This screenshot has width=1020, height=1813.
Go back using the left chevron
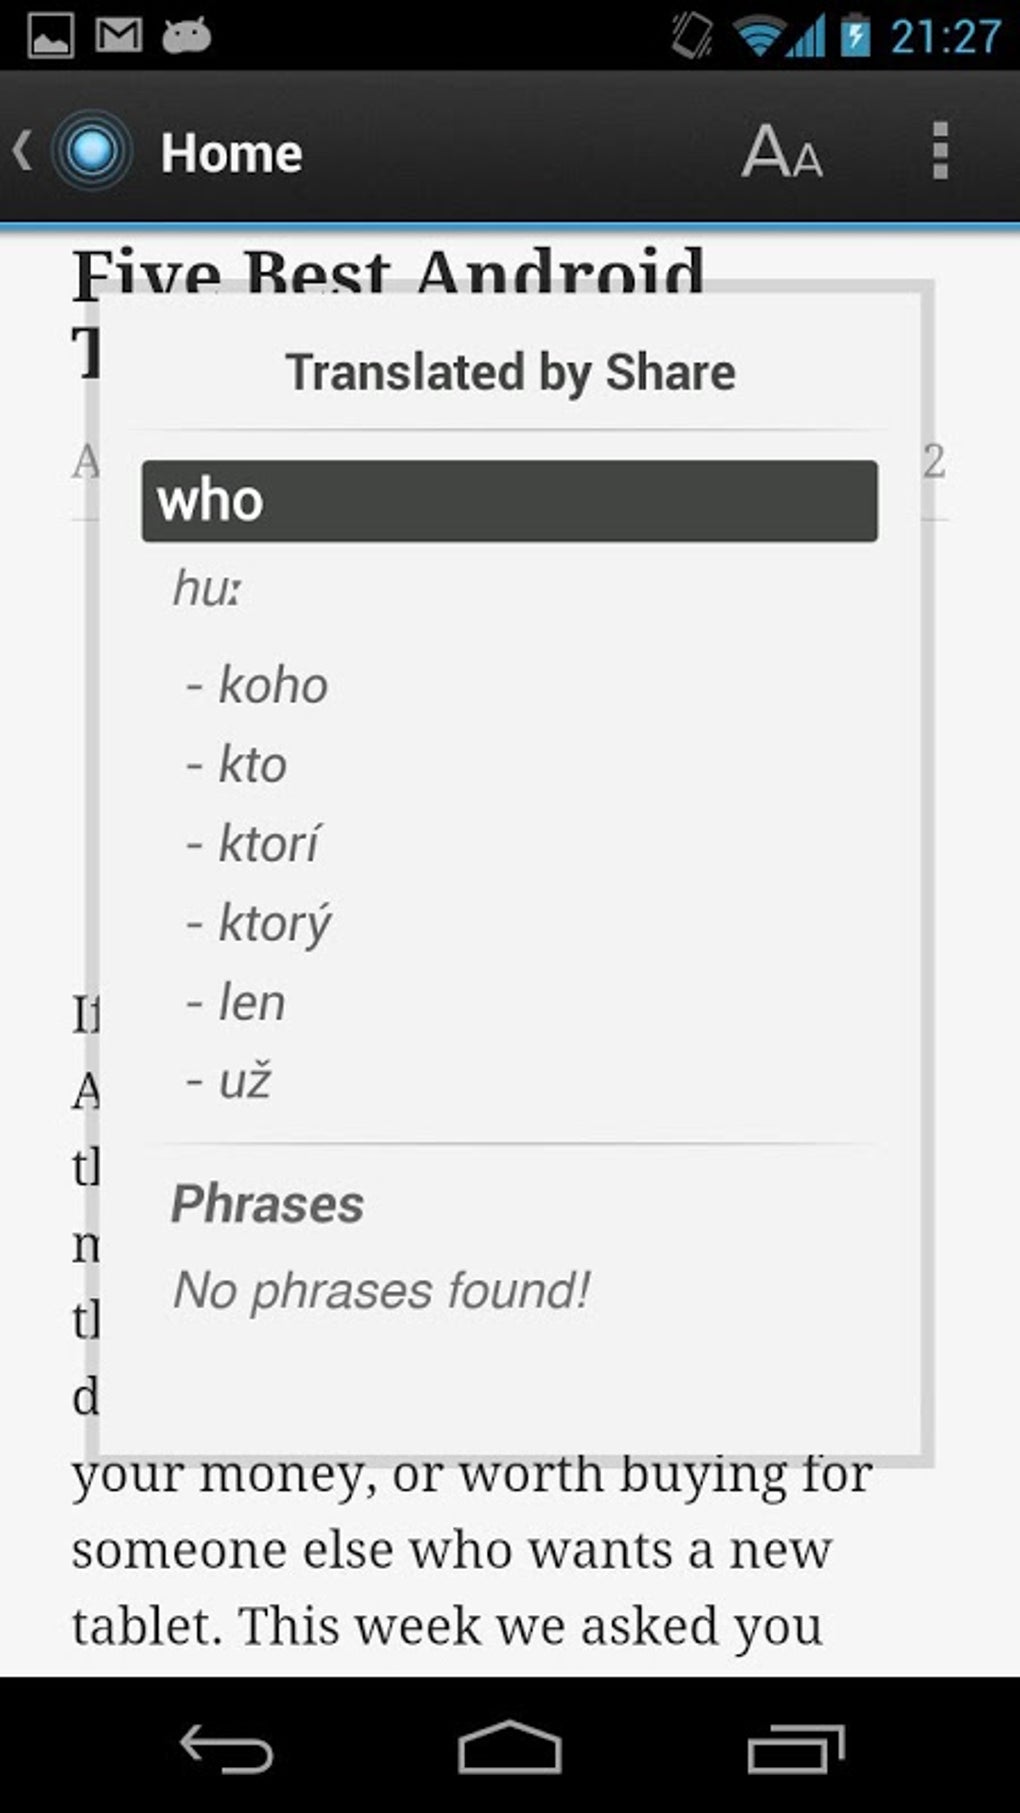tap(22, 152)
